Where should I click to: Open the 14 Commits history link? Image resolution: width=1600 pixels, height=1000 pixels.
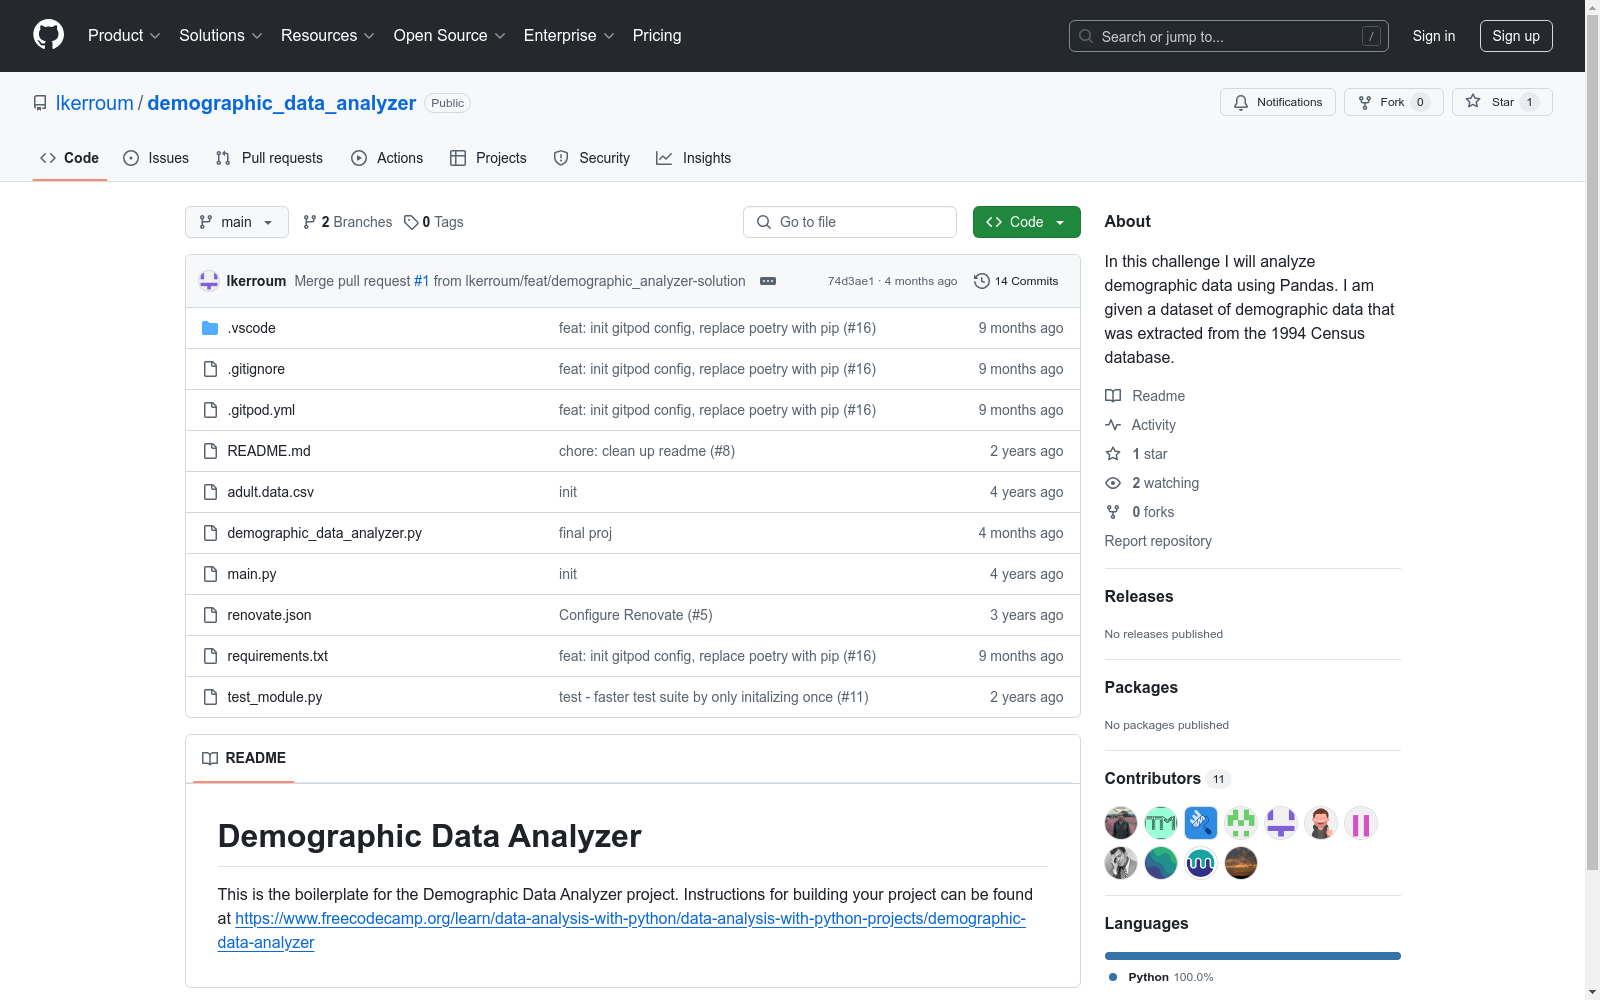(1016, 281)
